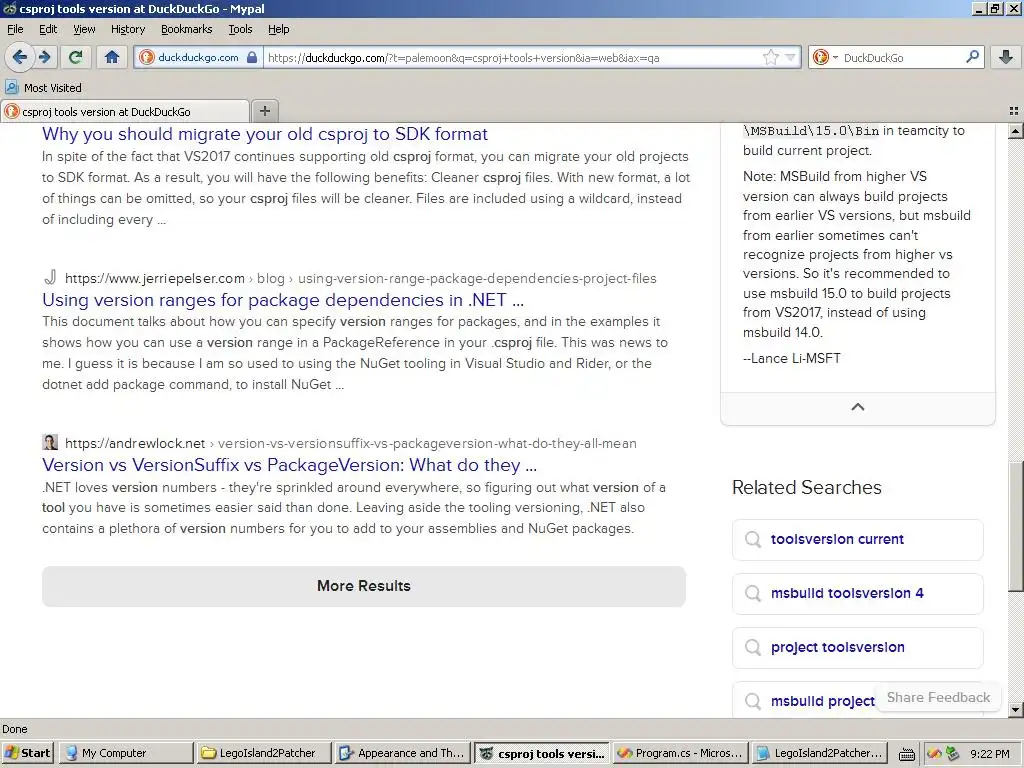Go forward with the Forward arrow button
The image size is (1024, 768).
(44, 57)
